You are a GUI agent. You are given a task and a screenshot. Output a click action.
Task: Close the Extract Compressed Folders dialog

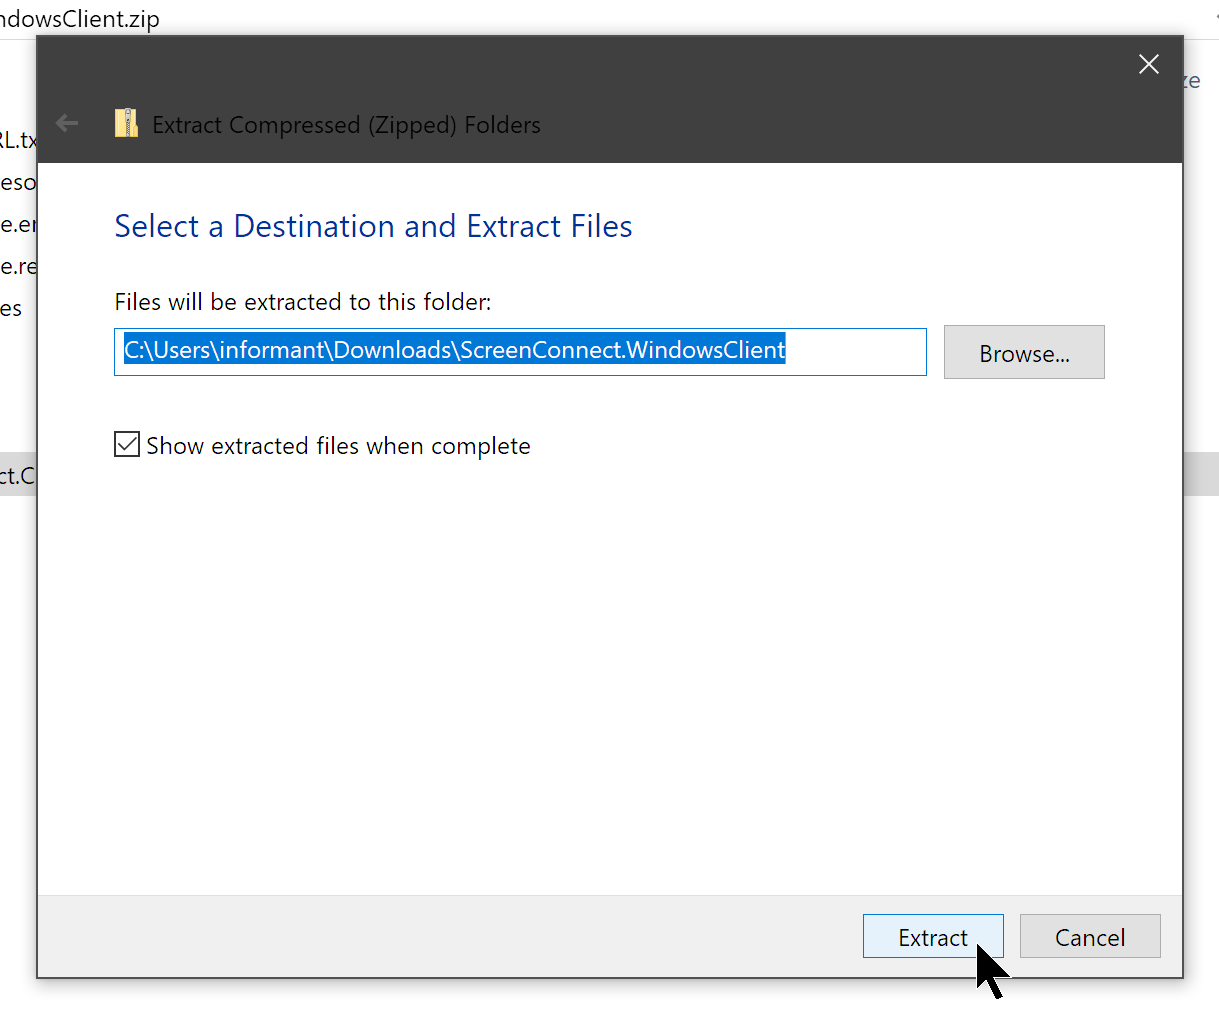point(1149,64)
